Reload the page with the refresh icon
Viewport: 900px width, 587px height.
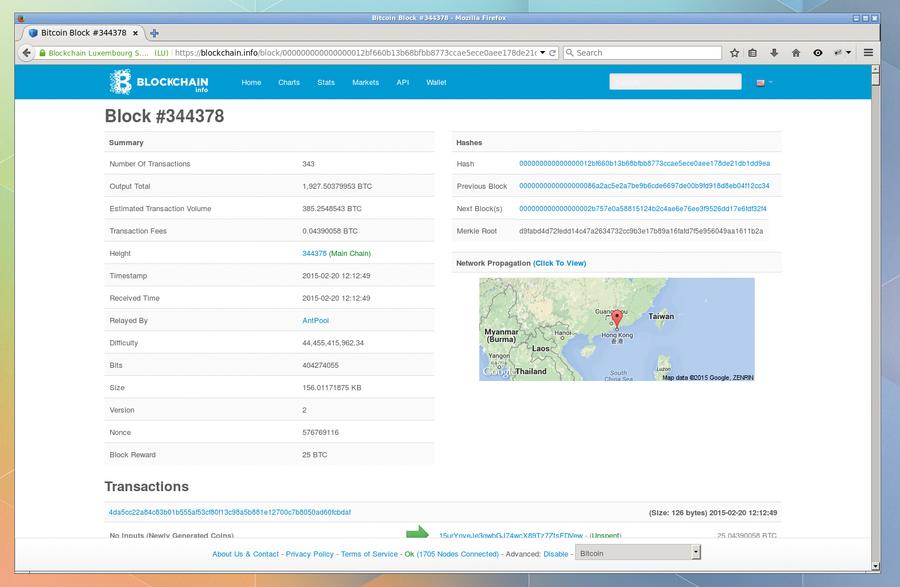click(552, 53)
